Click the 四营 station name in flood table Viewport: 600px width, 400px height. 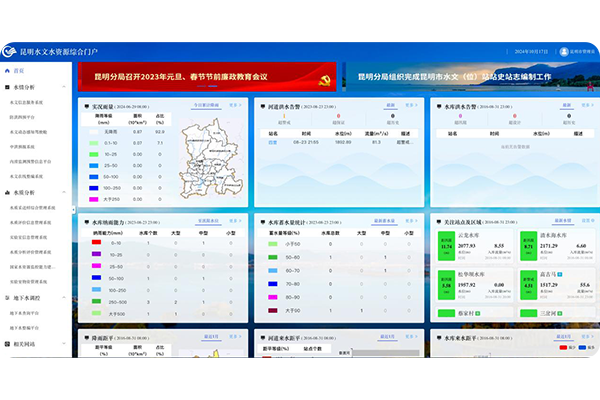pyautogui.click(x=273, y=141)
